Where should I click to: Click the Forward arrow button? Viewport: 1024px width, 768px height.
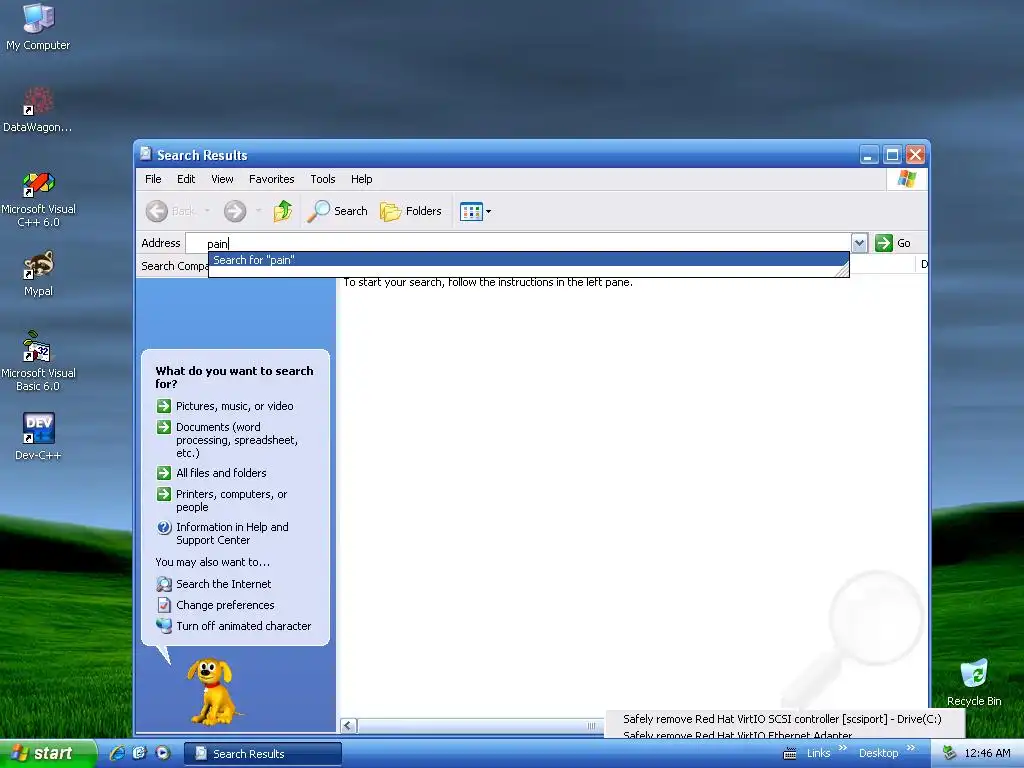click(235, 211)
